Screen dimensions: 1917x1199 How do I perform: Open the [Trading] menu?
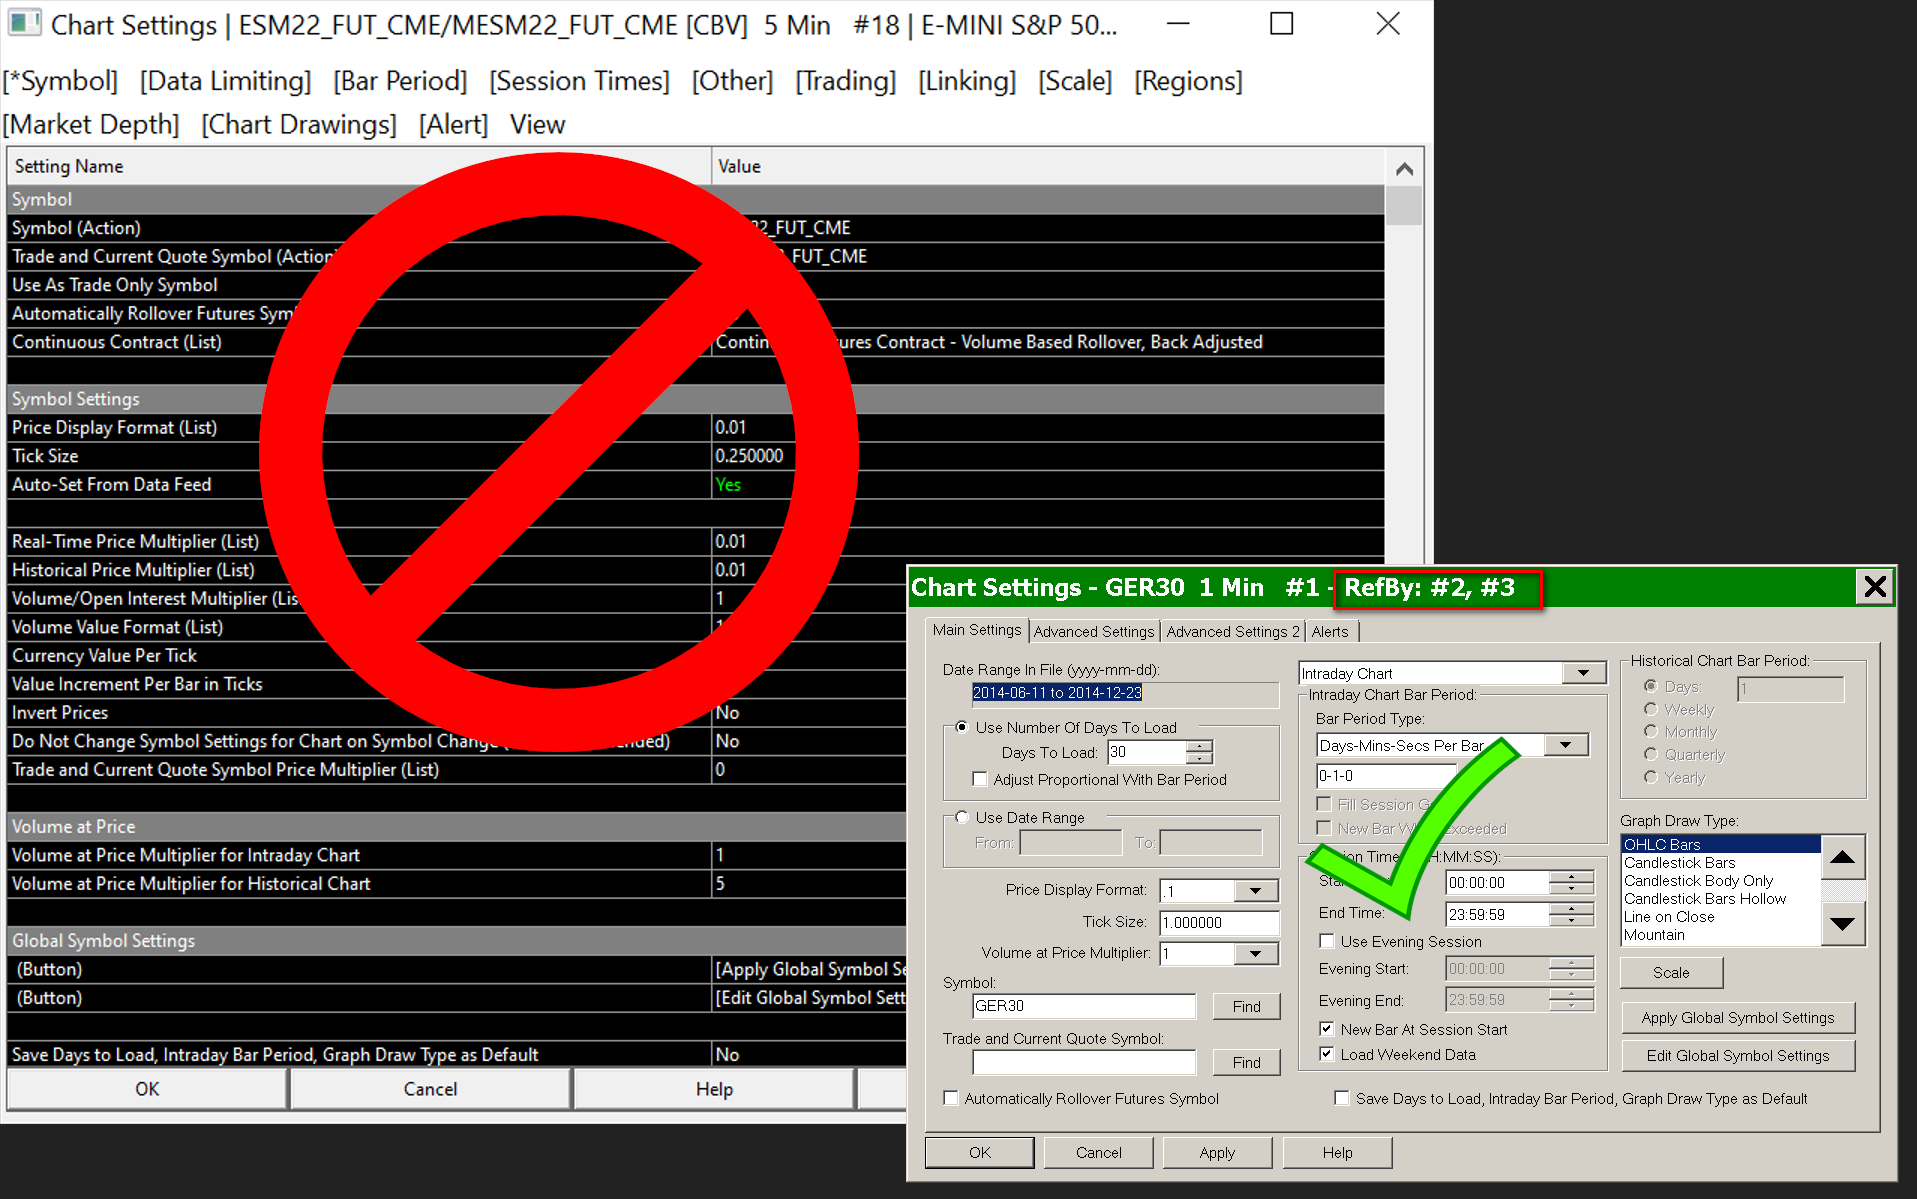845,81
